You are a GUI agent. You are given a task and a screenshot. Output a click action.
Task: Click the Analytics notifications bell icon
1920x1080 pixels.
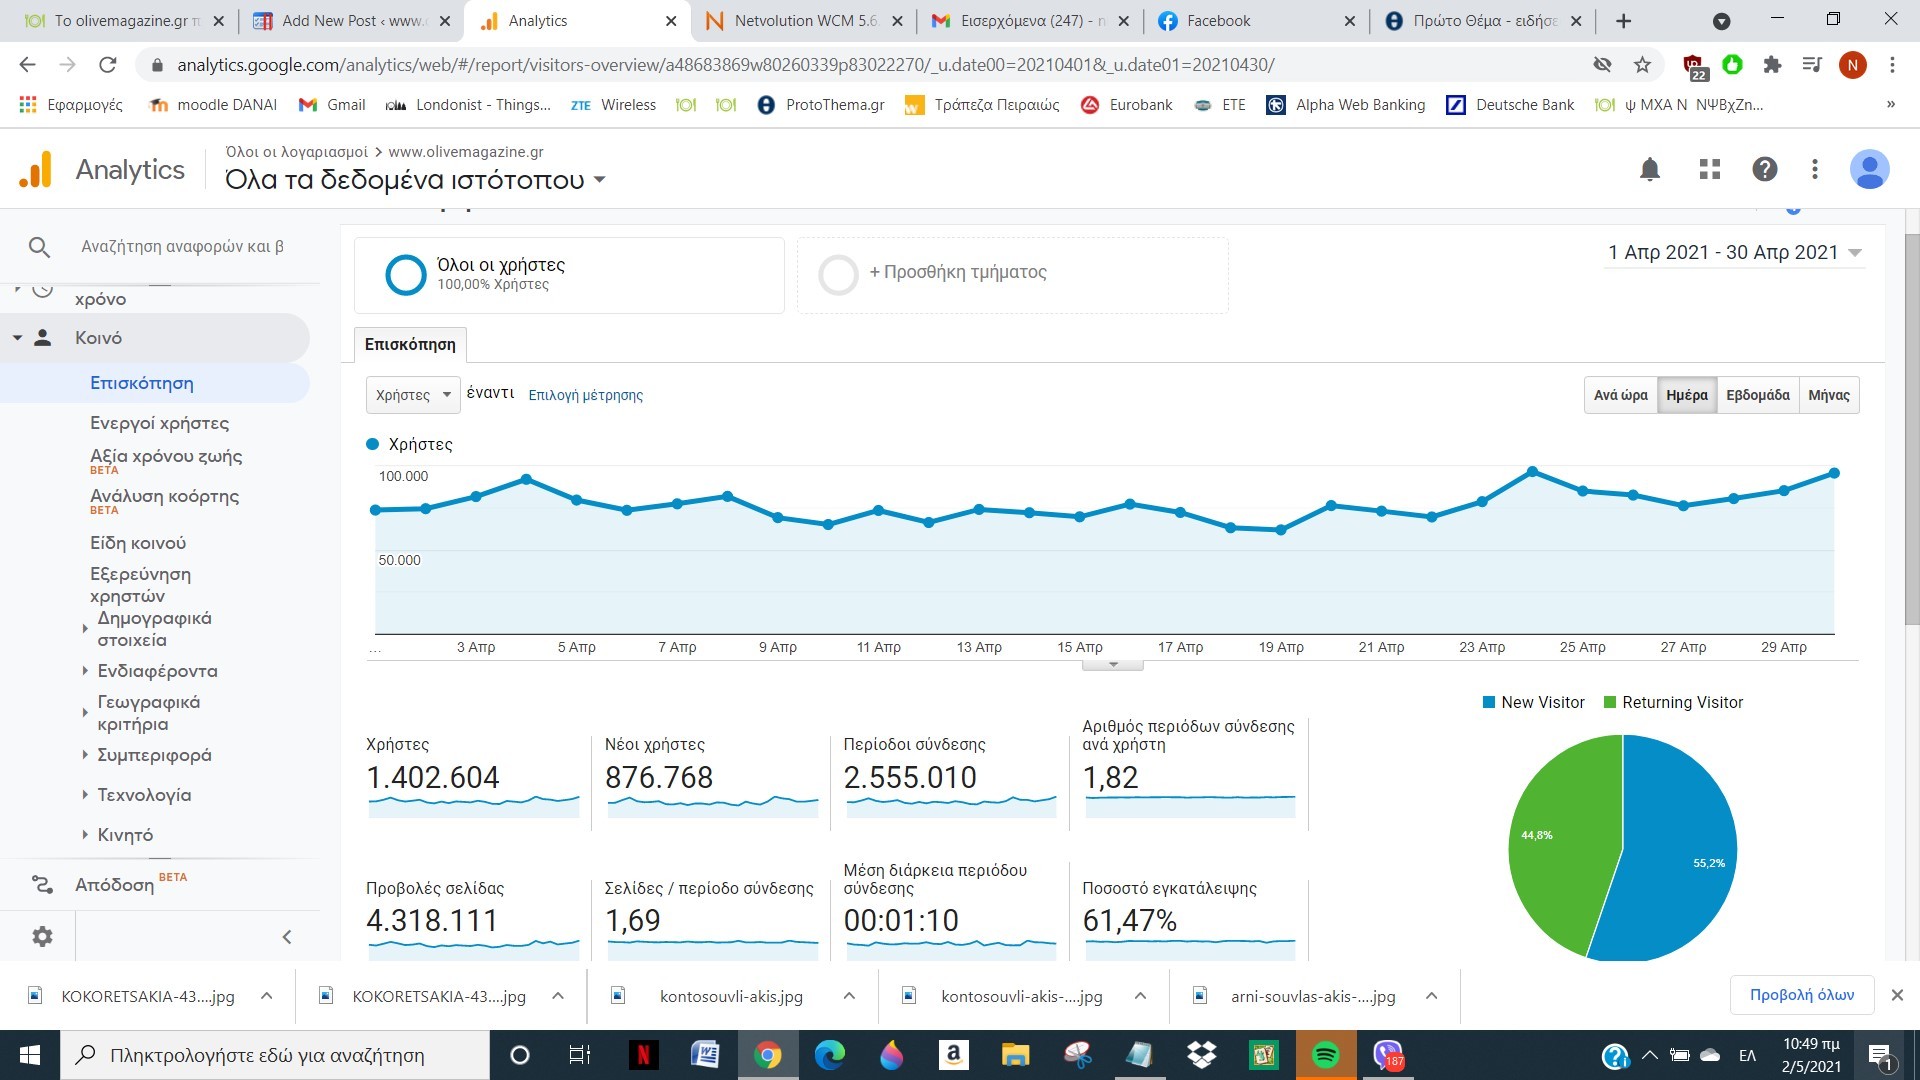coord(1650,169)
